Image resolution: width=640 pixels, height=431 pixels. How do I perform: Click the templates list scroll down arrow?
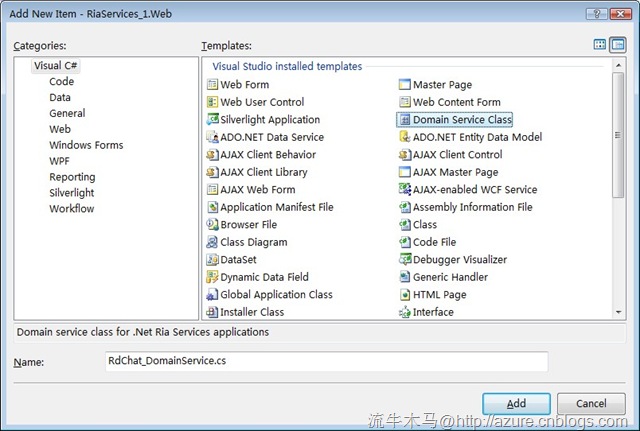click(619, 312)
